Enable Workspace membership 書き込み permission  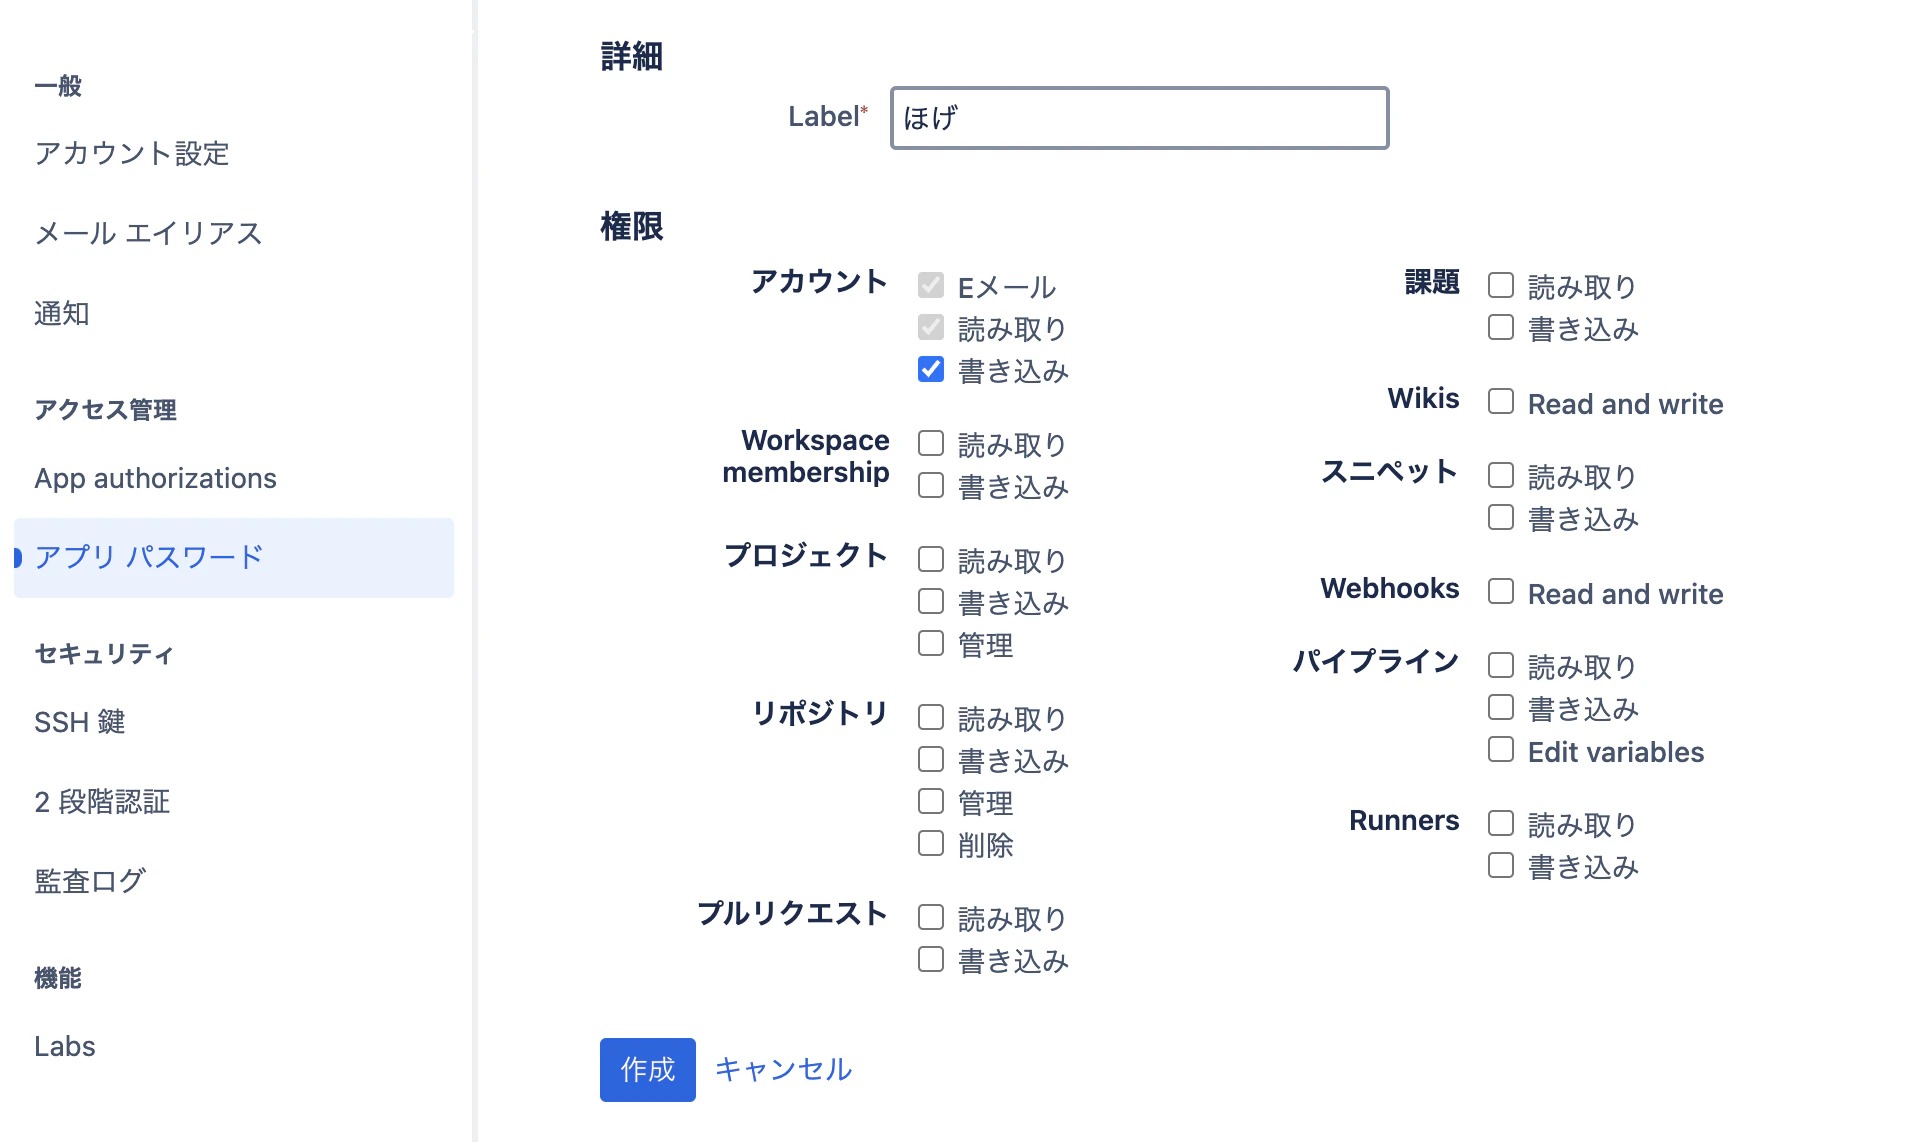(931, 485)
